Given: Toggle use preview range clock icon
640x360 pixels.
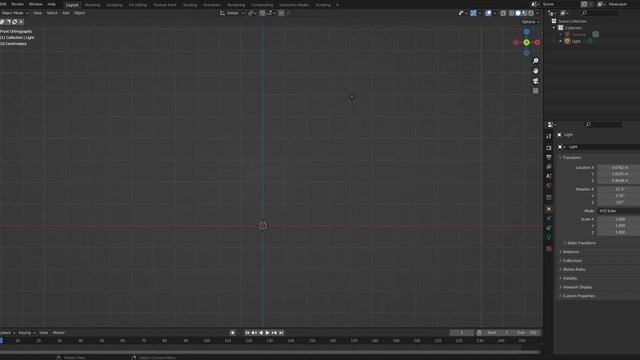Looking at the screenshot, I should tap(479, 333).
